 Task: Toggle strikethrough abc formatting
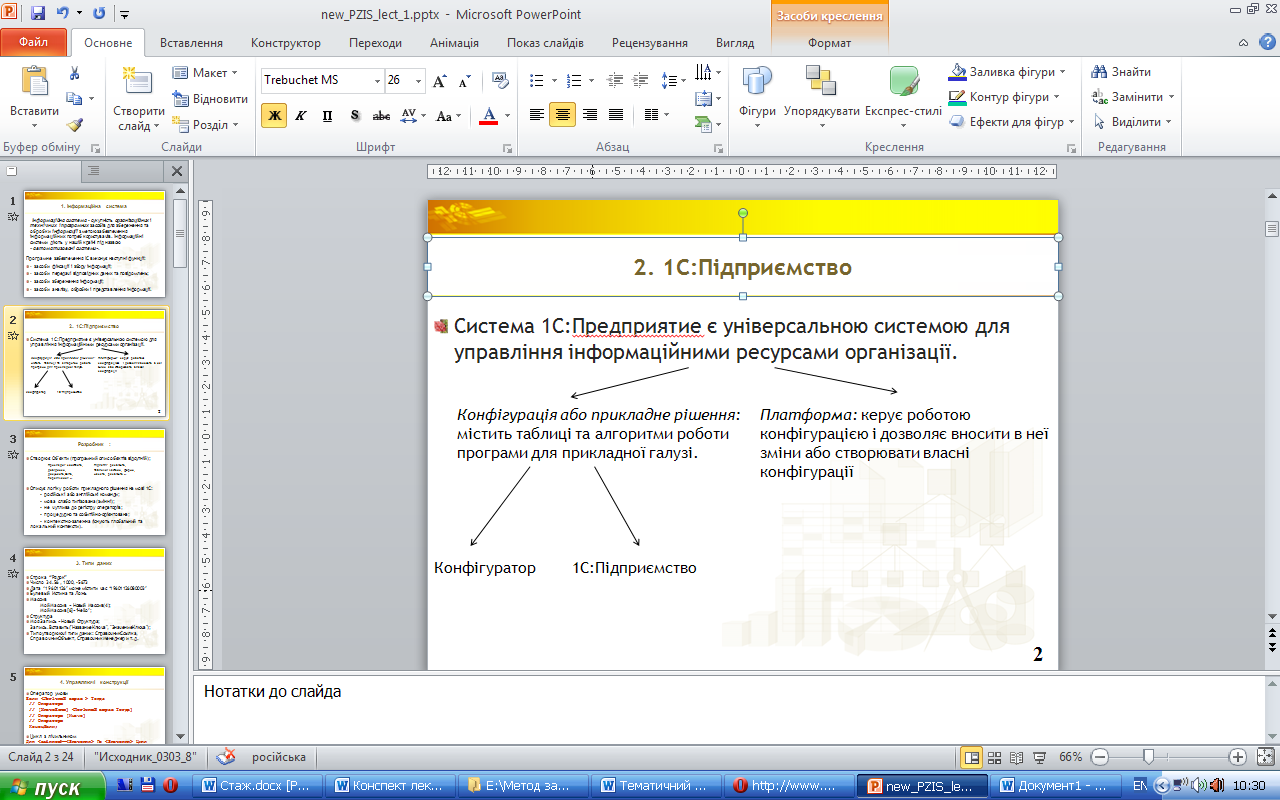381,115
